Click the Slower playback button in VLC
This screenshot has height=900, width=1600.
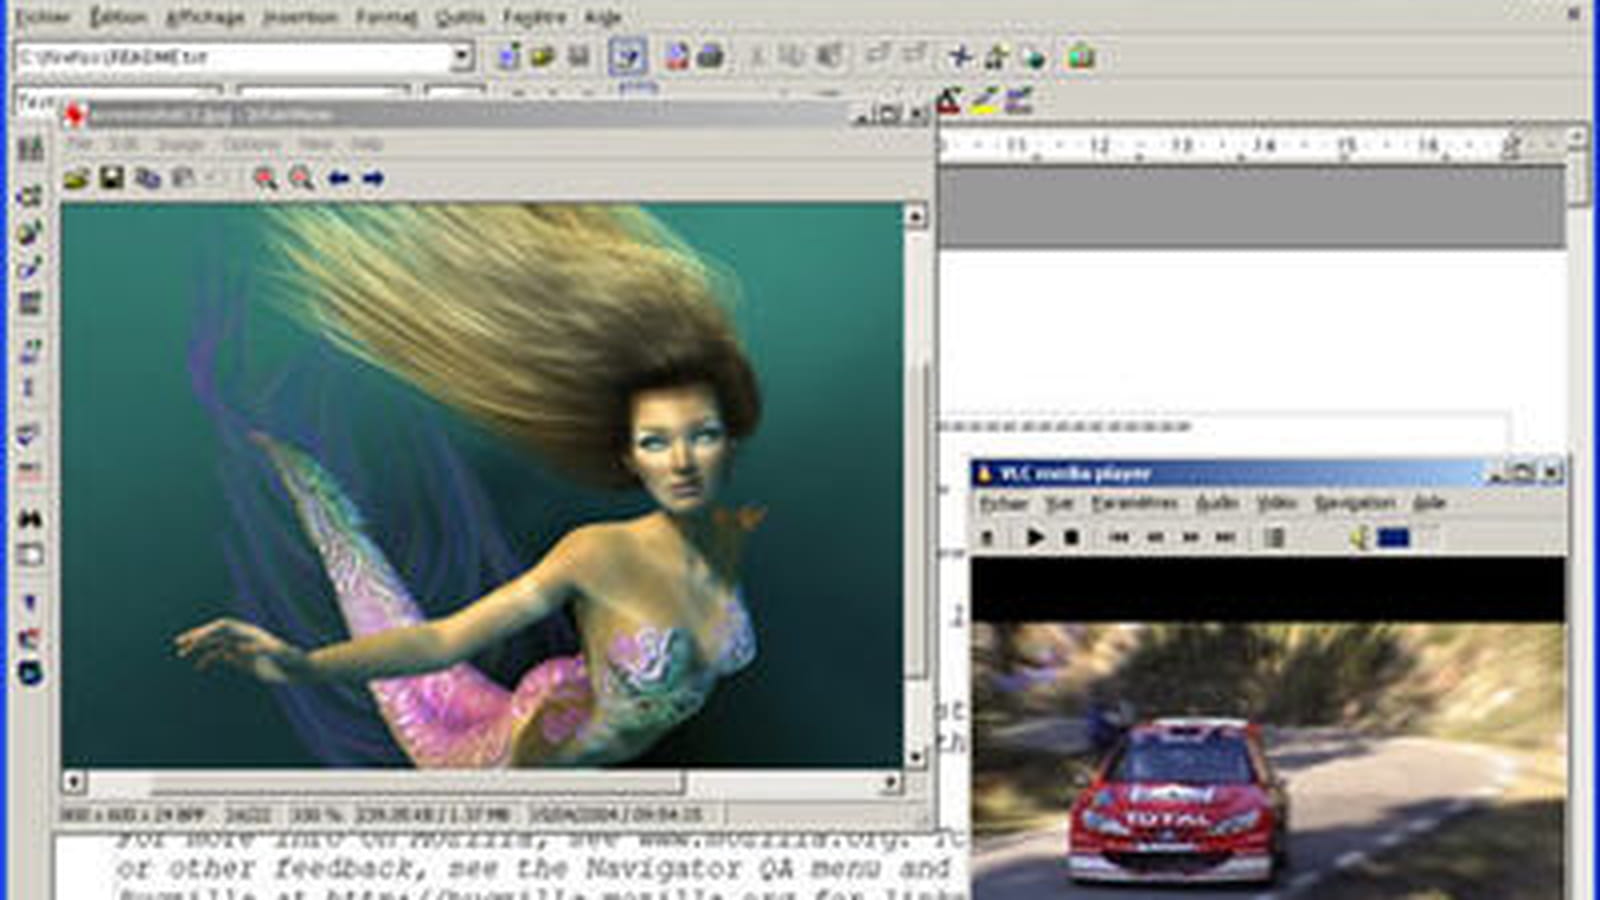pyautogui.click(x=1155, y=538)
